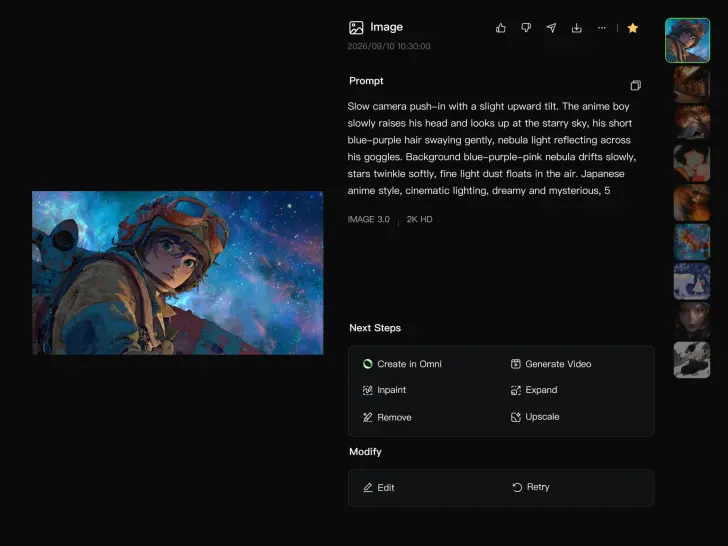Select the first thumbnail with green border

click(688, 40)
